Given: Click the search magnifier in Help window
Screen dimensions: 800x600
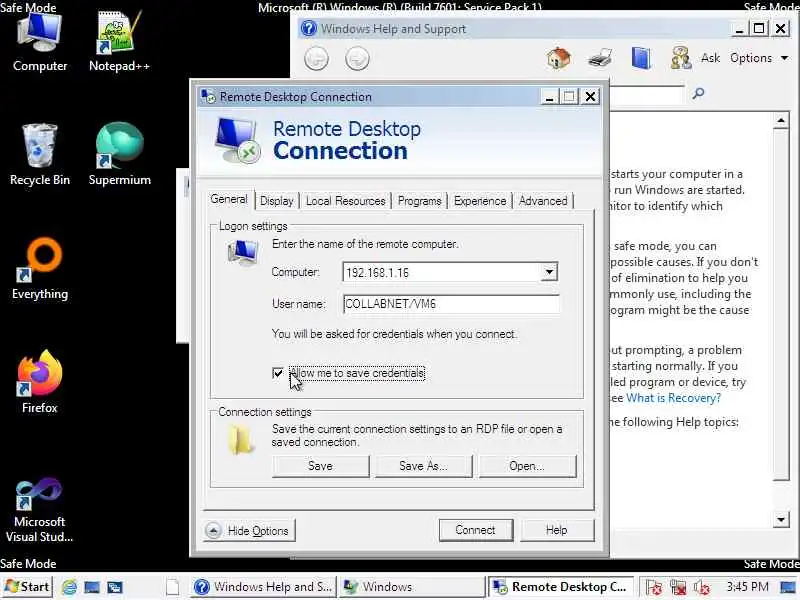Looking at the screenshot, I should pos(698,93).
